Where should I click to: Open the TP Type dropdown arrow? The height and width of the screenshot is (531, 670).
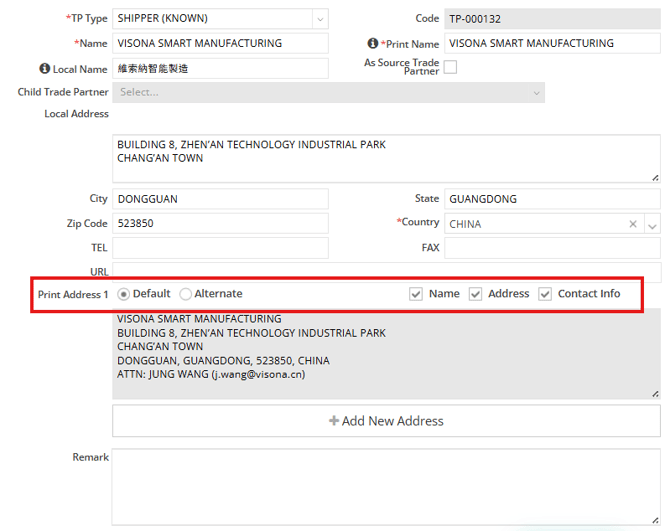(320, 19)
